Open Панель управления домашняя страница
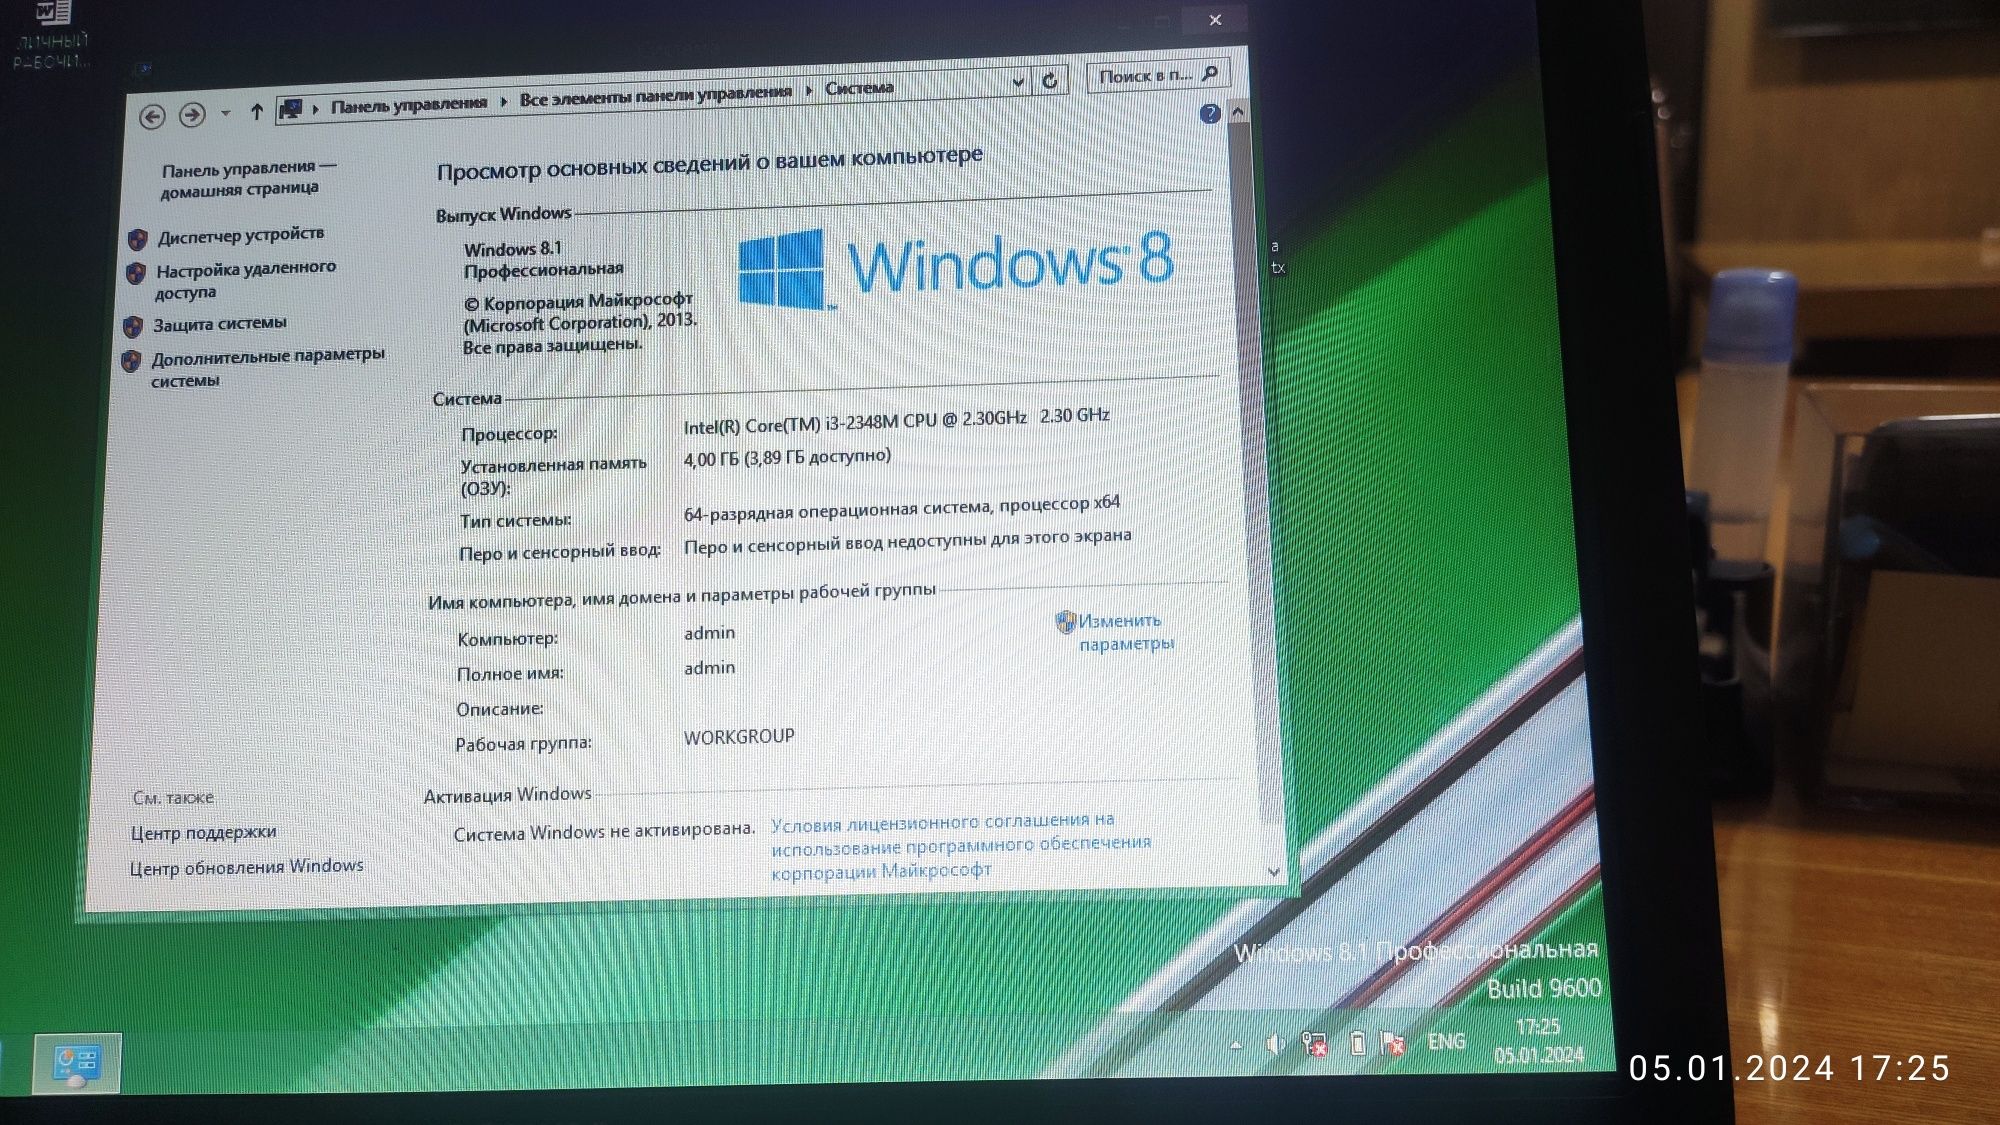This screenshot has width=2000, height=1125. tap(247, 178)
